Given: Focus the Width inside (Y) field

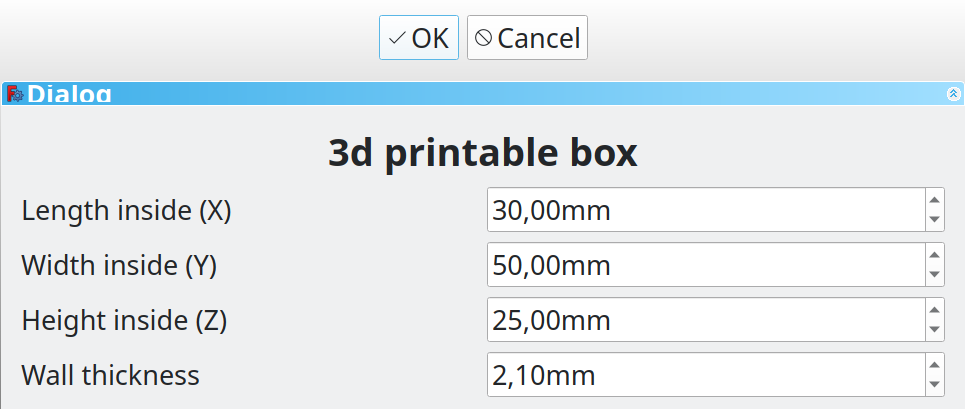Looking at the screenshot, I should 706,264.
